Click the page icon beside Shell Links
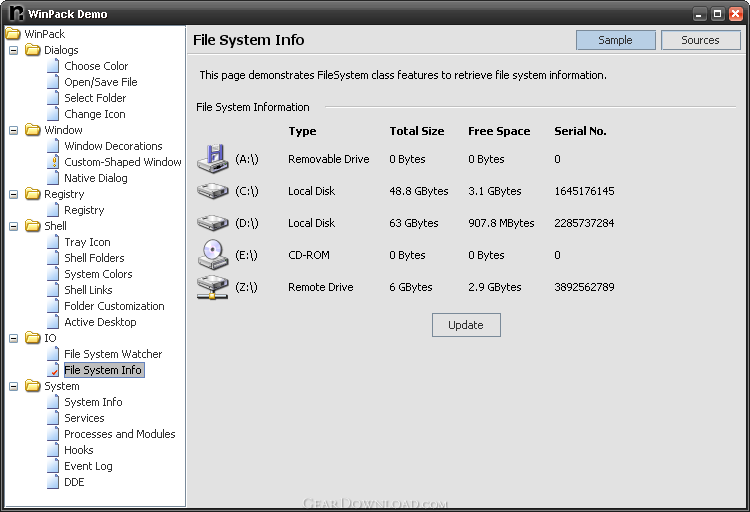The width and height of the screenshot is (750, 512). point(53,290)
